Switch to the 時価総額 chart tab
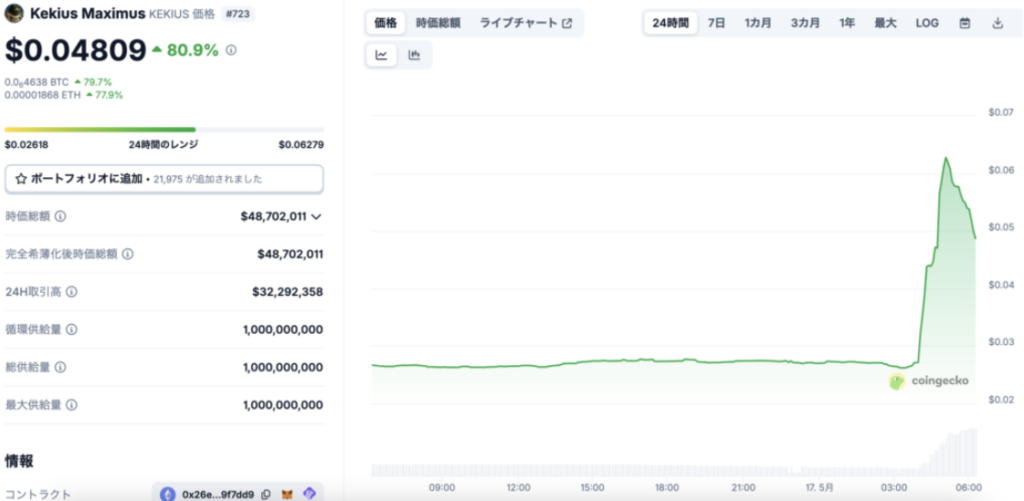Screen dimensions: 1024x501 [x=438, y=23]
